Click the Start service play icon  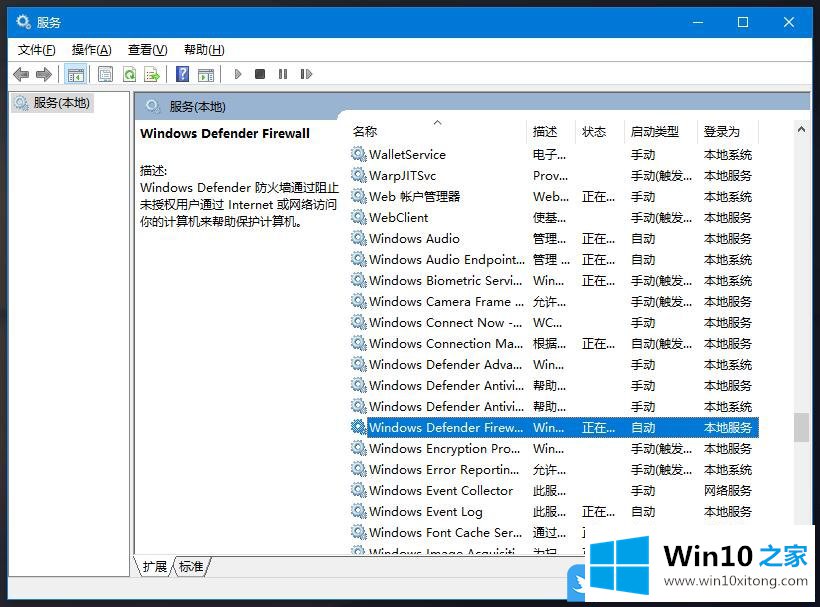[x=237, y=74]
